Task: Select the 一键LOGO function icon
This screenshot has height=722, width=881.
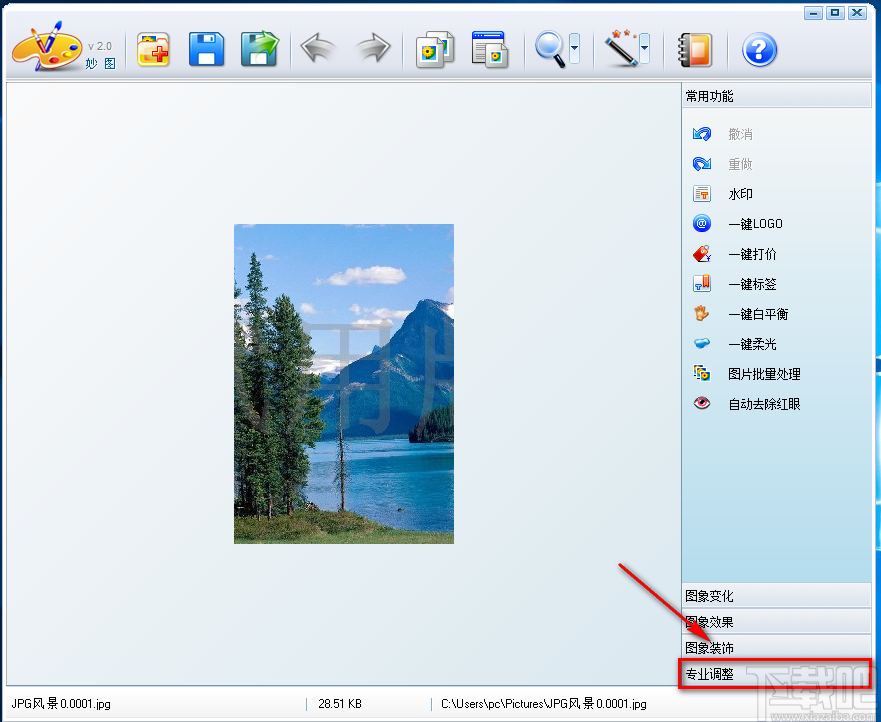Action: click(x=701, y=224)
